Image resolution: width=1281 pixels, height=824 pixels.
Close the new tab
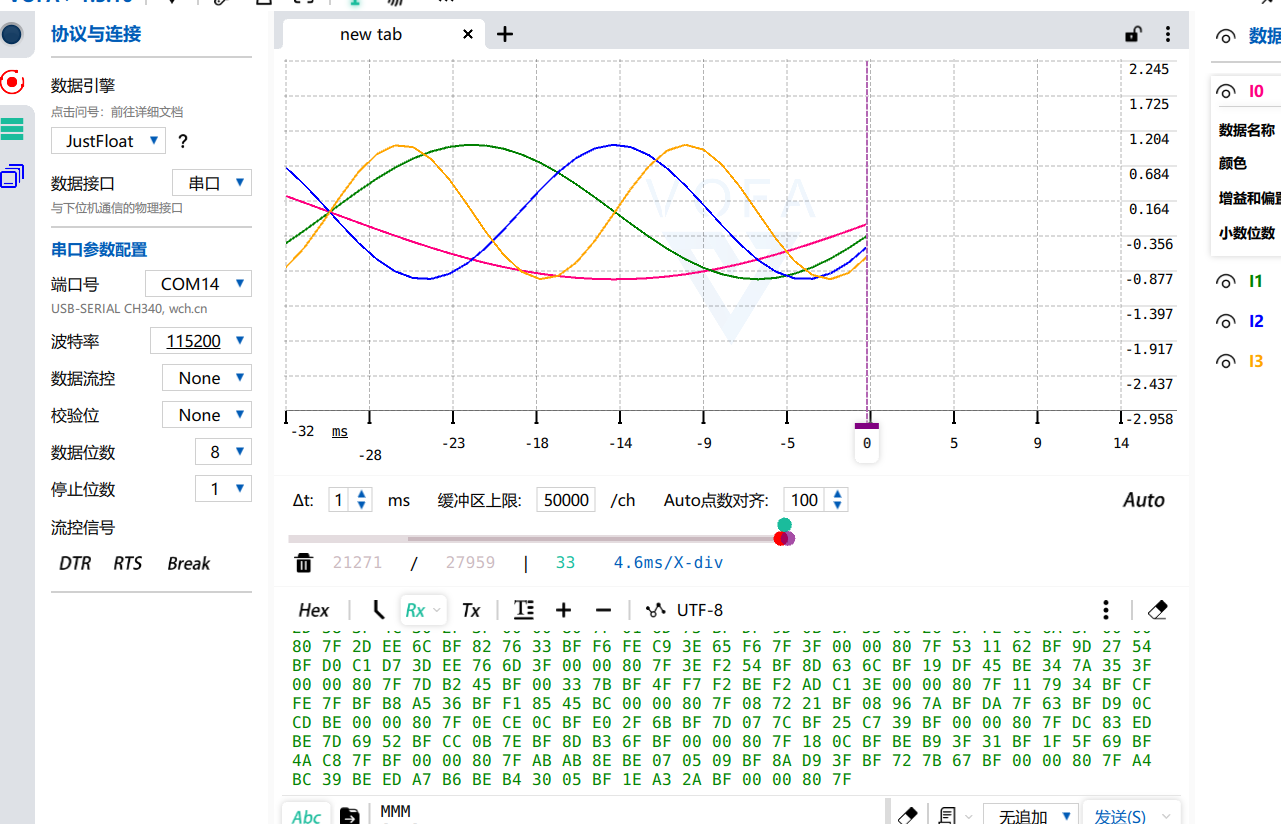[468, 34]
